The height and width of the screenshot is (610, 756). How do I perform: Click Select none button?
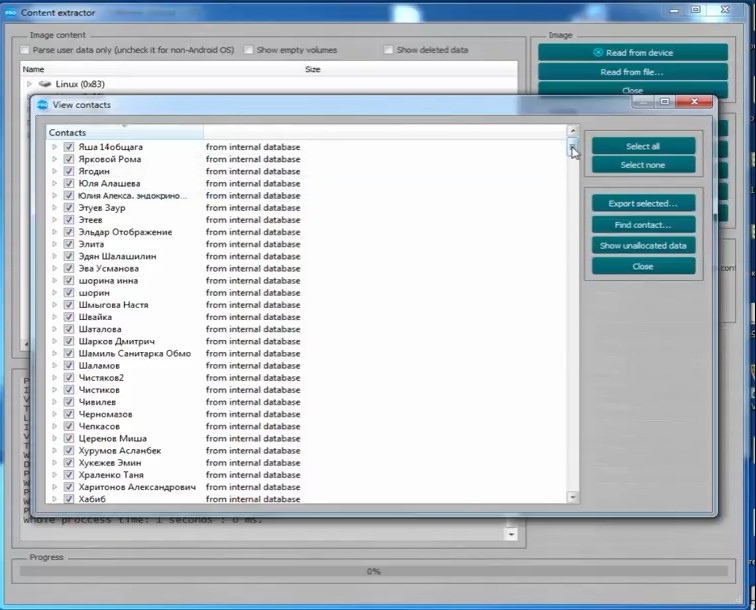(643, 165)
